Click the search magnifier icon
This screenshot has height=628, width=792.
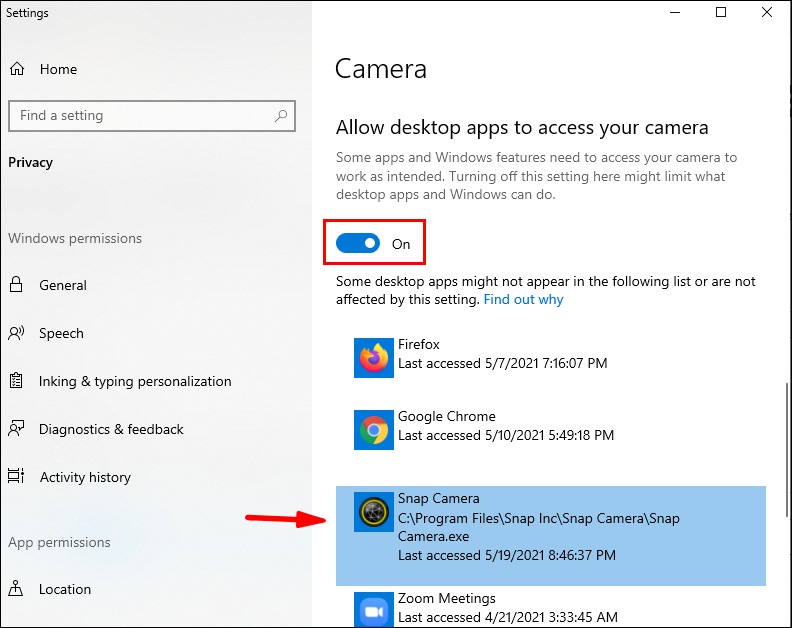click(281, 116)
